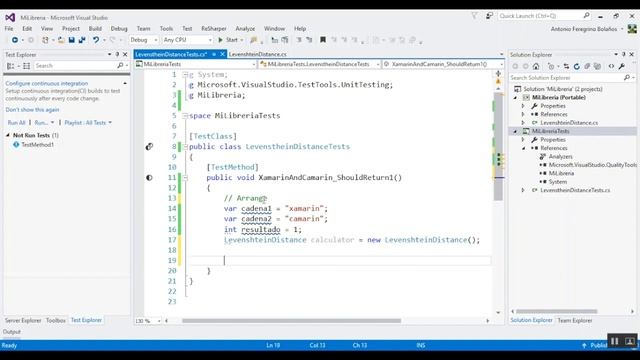
Task: Click the feedback icon beside the notifications flag
Action: tap(489, 16)
